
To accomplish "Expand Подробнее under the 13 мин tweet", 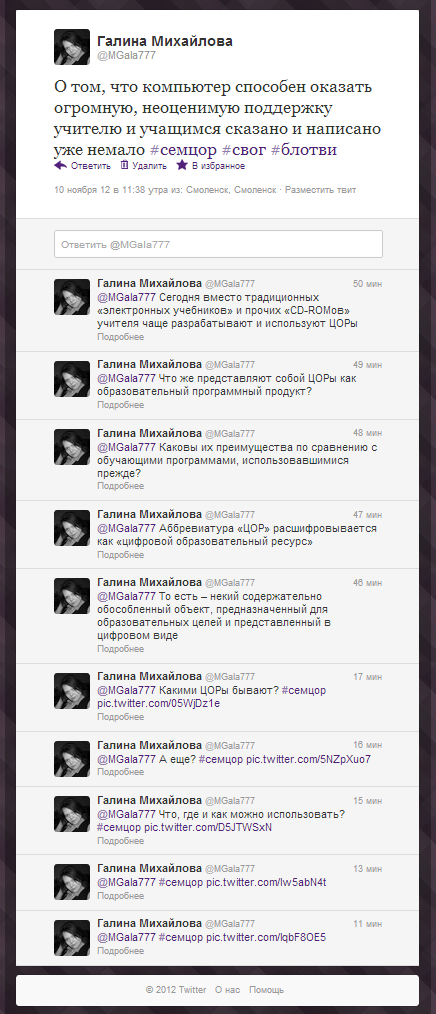I will (120, 896).
